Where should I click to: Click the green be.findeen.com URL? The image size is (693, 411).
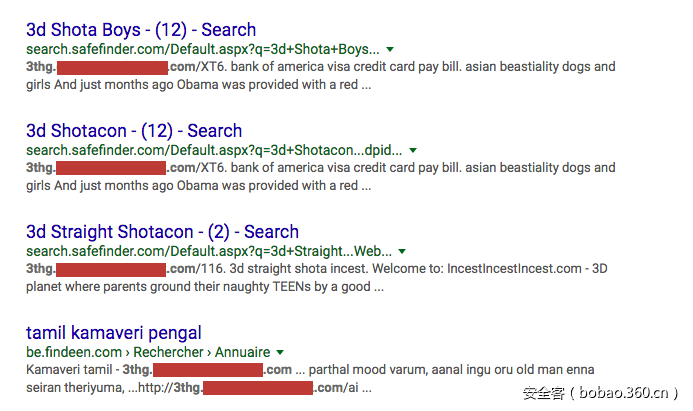coord(65,352)
